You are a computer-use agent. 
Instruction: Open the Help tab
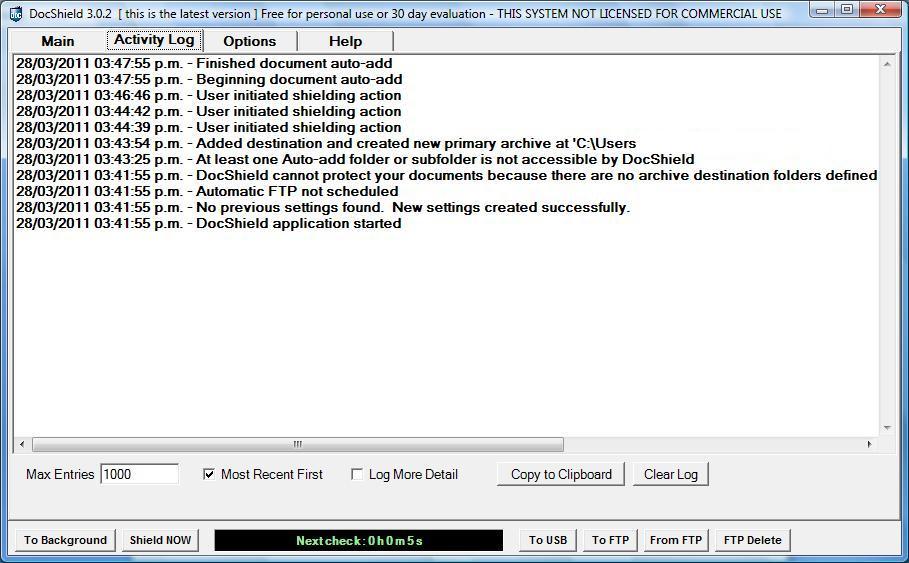346,41
